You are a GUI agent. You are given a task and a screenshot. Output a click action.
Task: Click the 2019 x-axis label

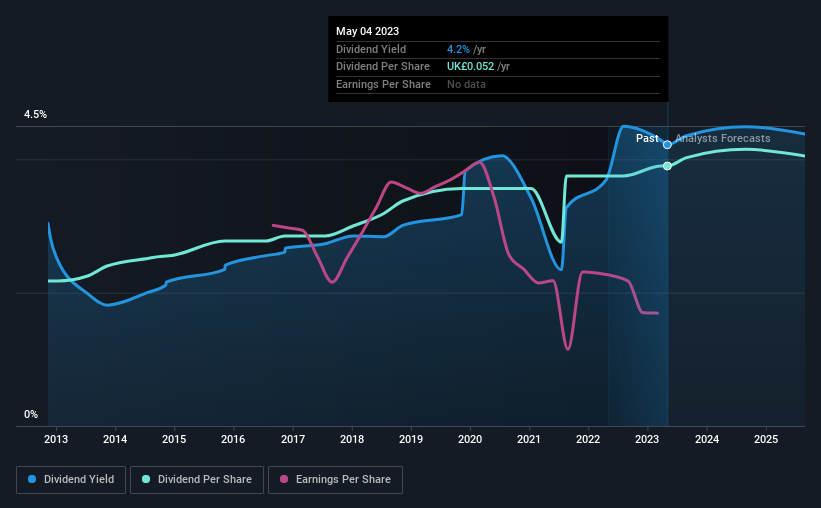tap(411, 439)
